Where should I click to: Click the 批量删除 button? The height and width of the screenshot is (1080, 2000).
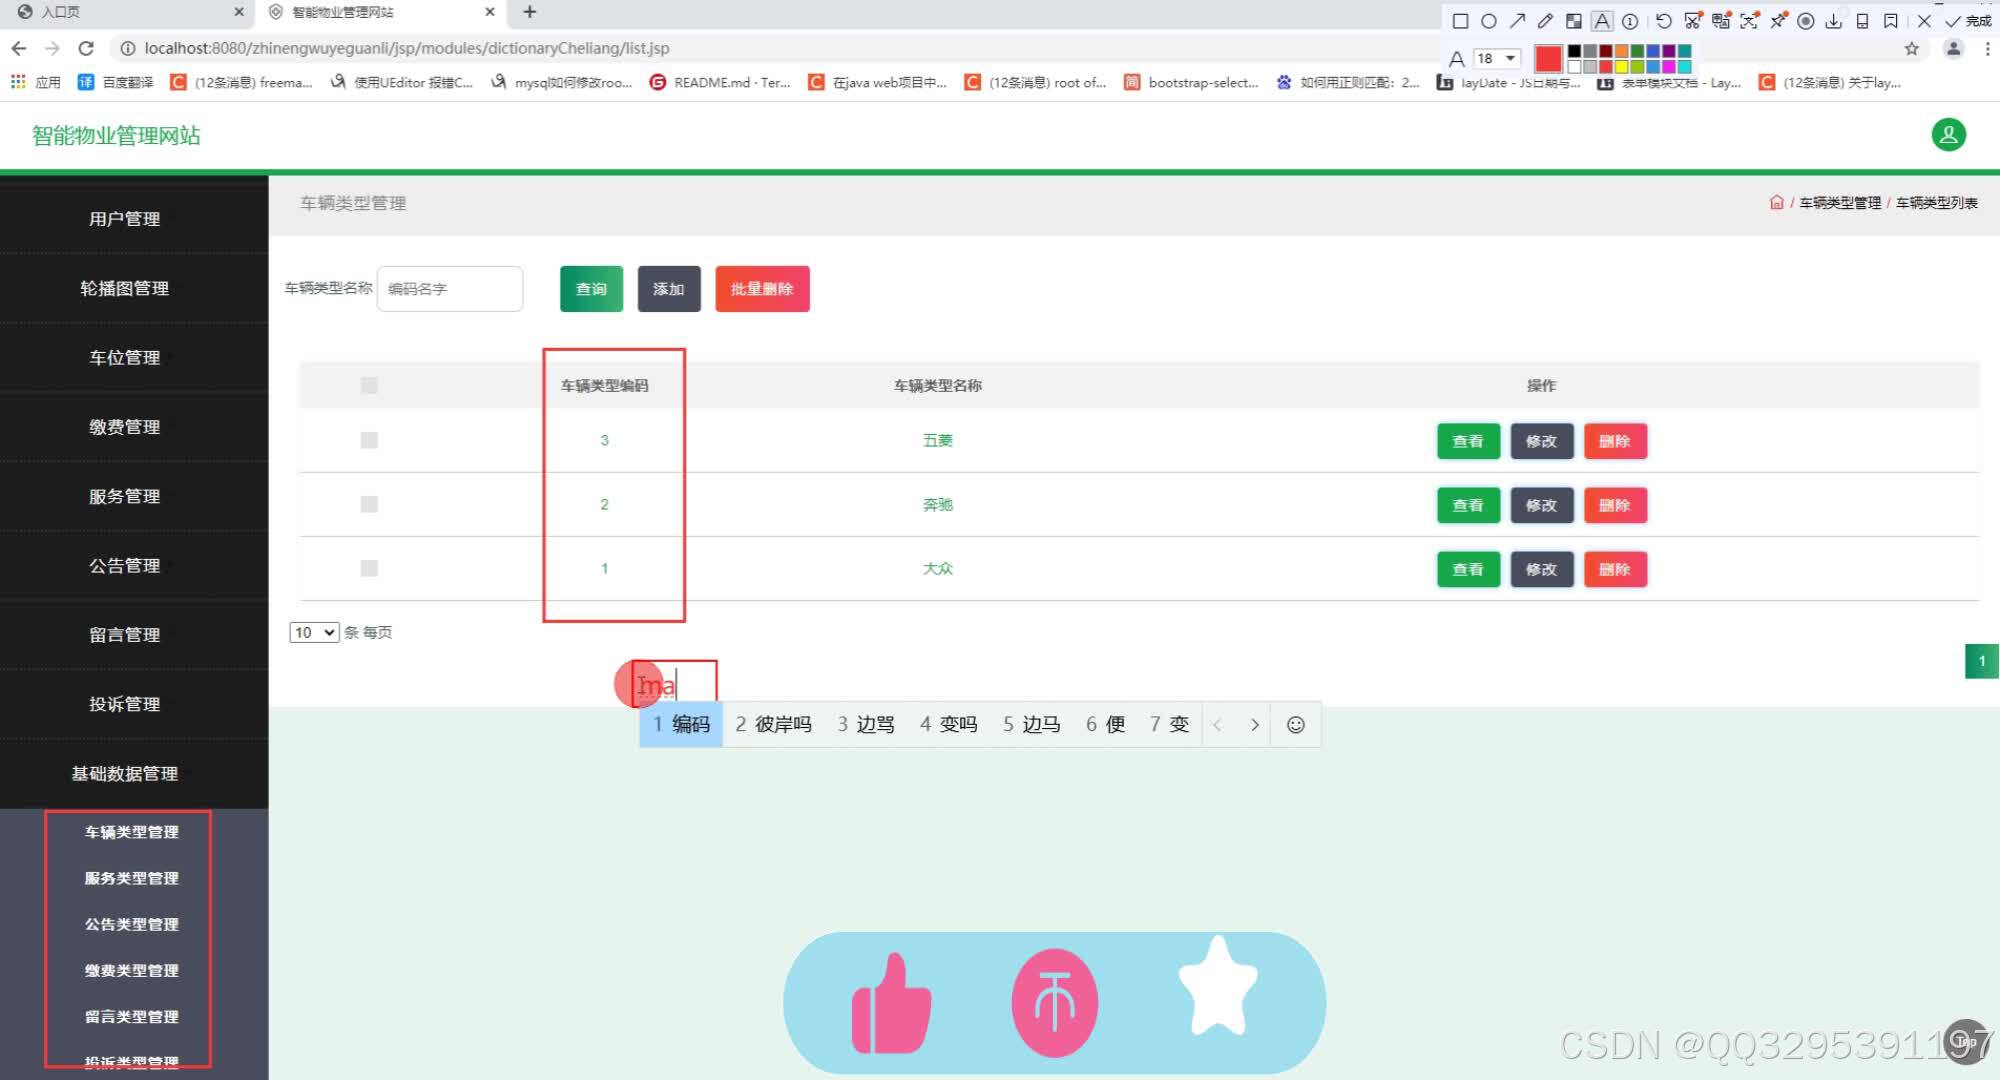(762, 289)
